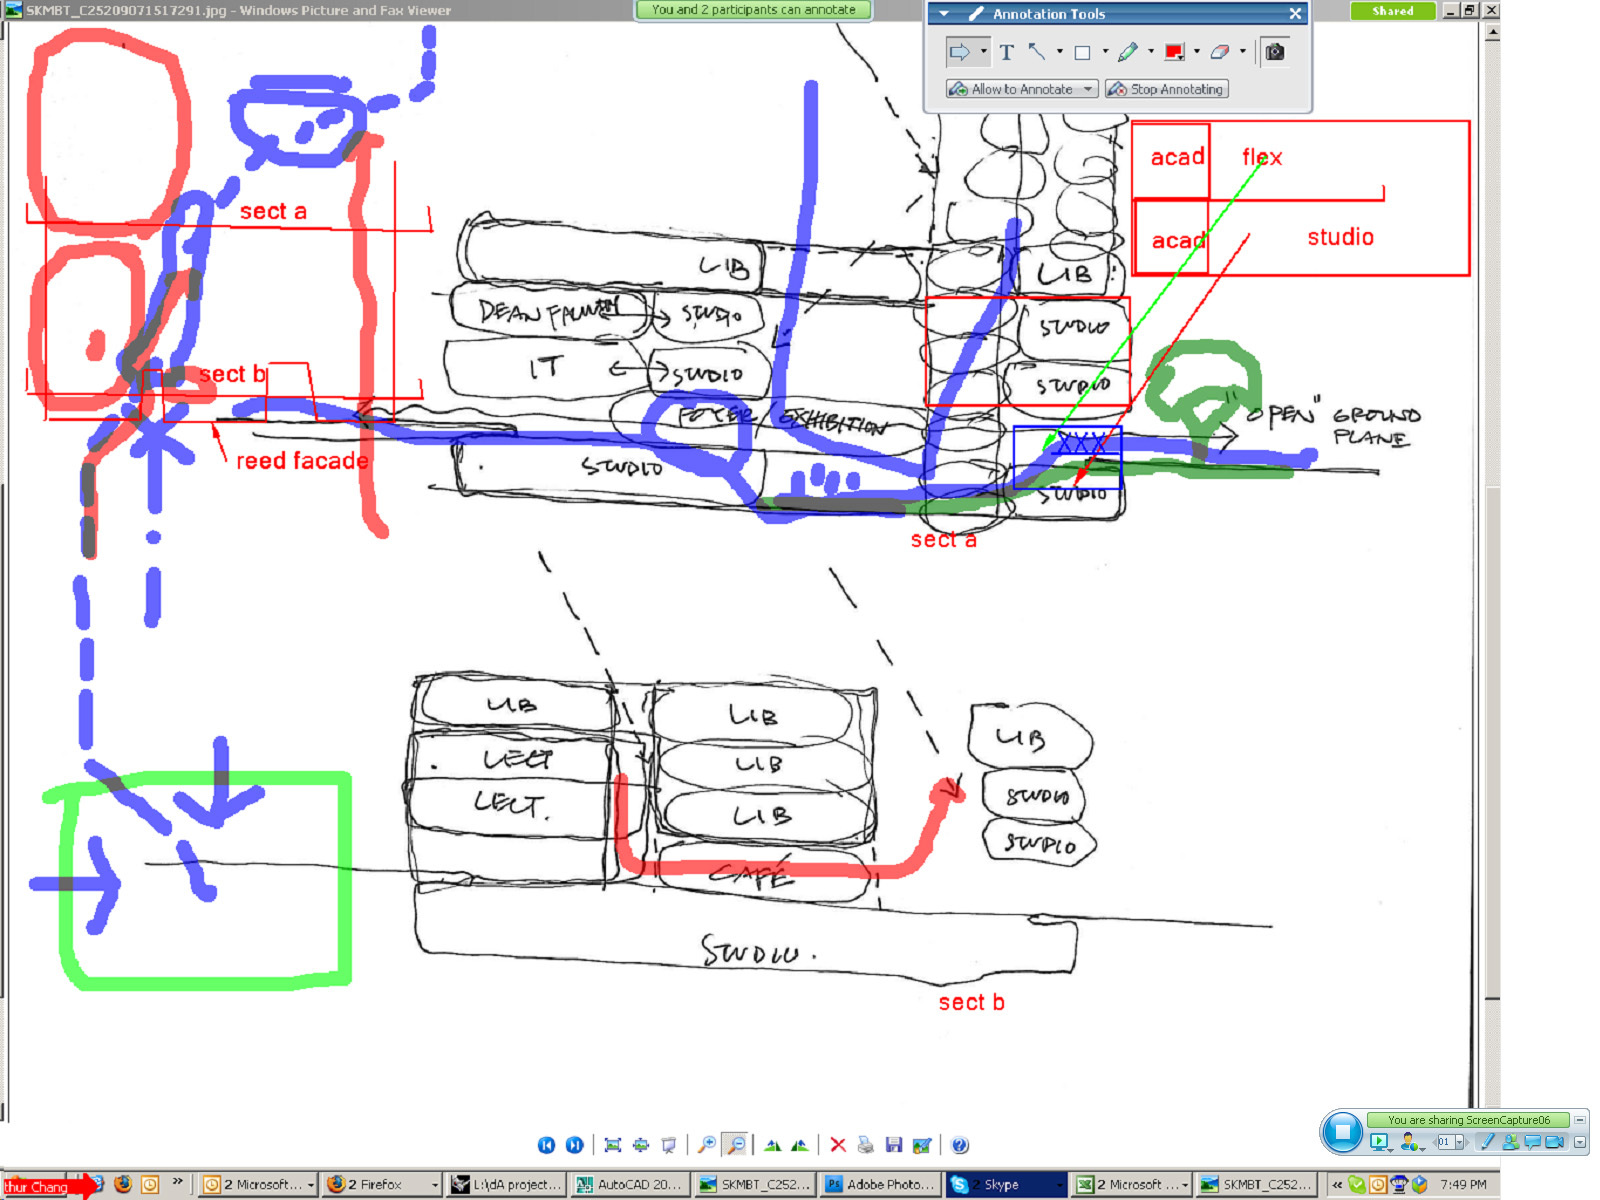Viewport: 1600px width, 1200px height.
Task: Go to the Previous Image in viewer
Action: point(546,1145)
